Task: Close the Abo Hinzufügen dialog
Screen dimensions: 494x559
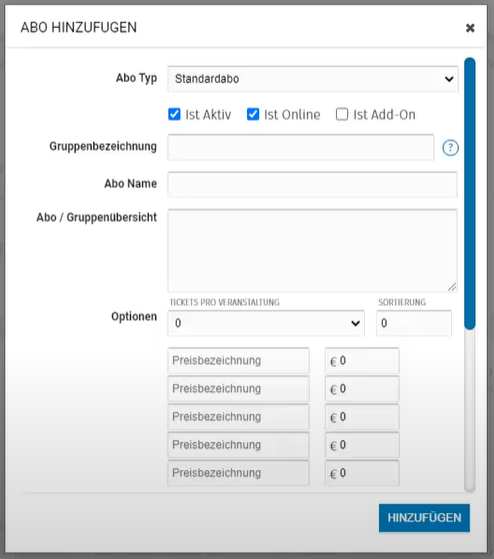Action: point(470,28)
